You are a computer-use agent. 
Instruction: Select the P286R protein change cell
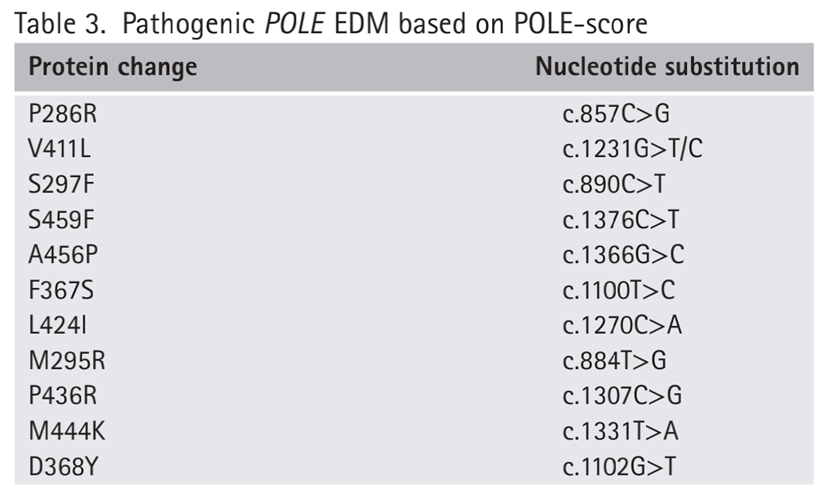(63, 114)
